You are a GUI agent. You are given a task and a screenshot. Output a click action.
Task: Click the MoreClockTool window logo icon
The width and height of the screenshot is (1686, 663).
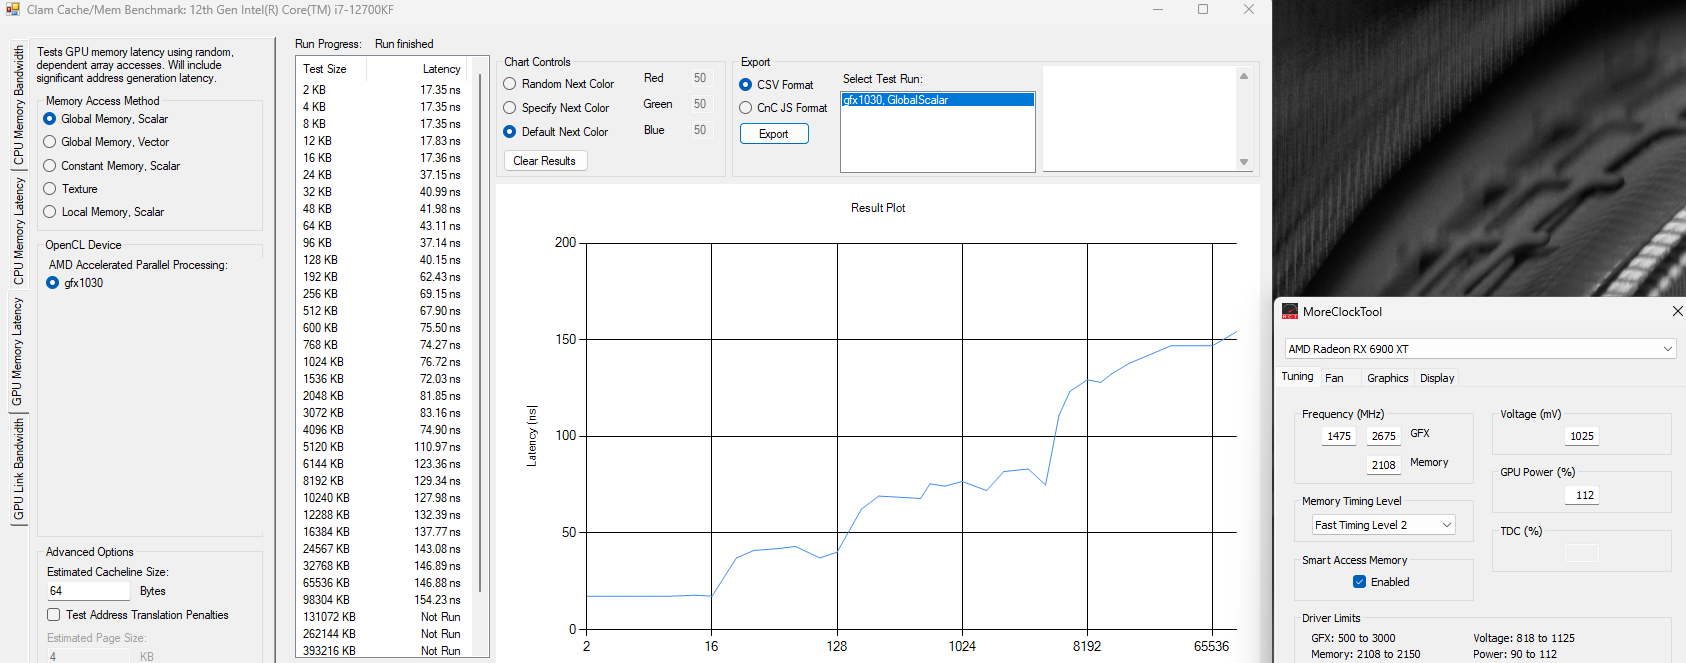pos(1290,311)
